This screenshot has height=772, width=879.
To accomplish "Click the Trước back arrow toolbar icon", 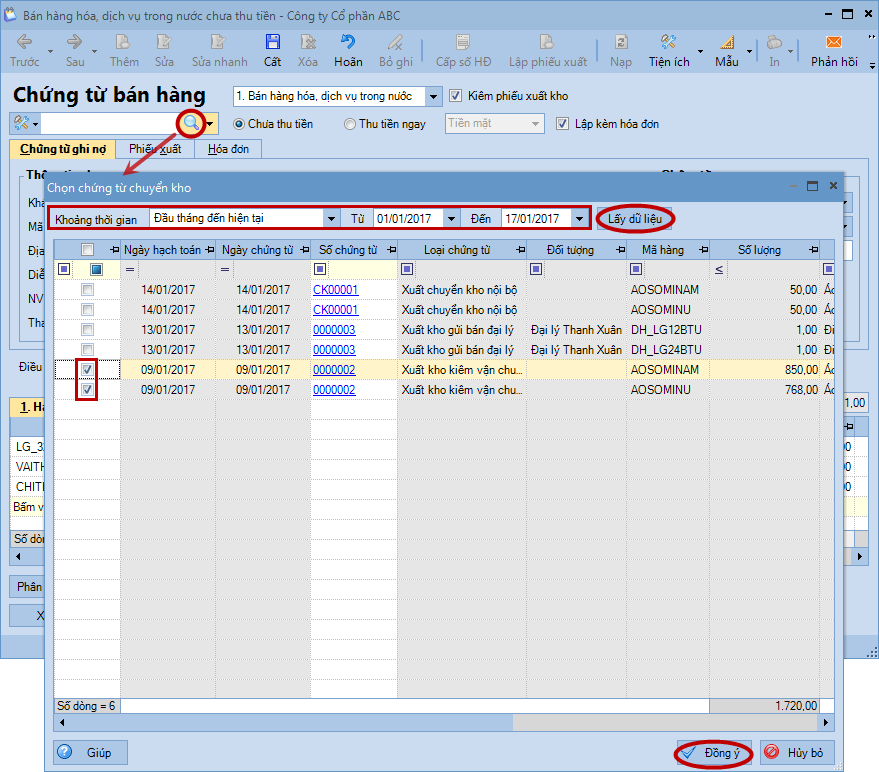I will coord(24,42).
